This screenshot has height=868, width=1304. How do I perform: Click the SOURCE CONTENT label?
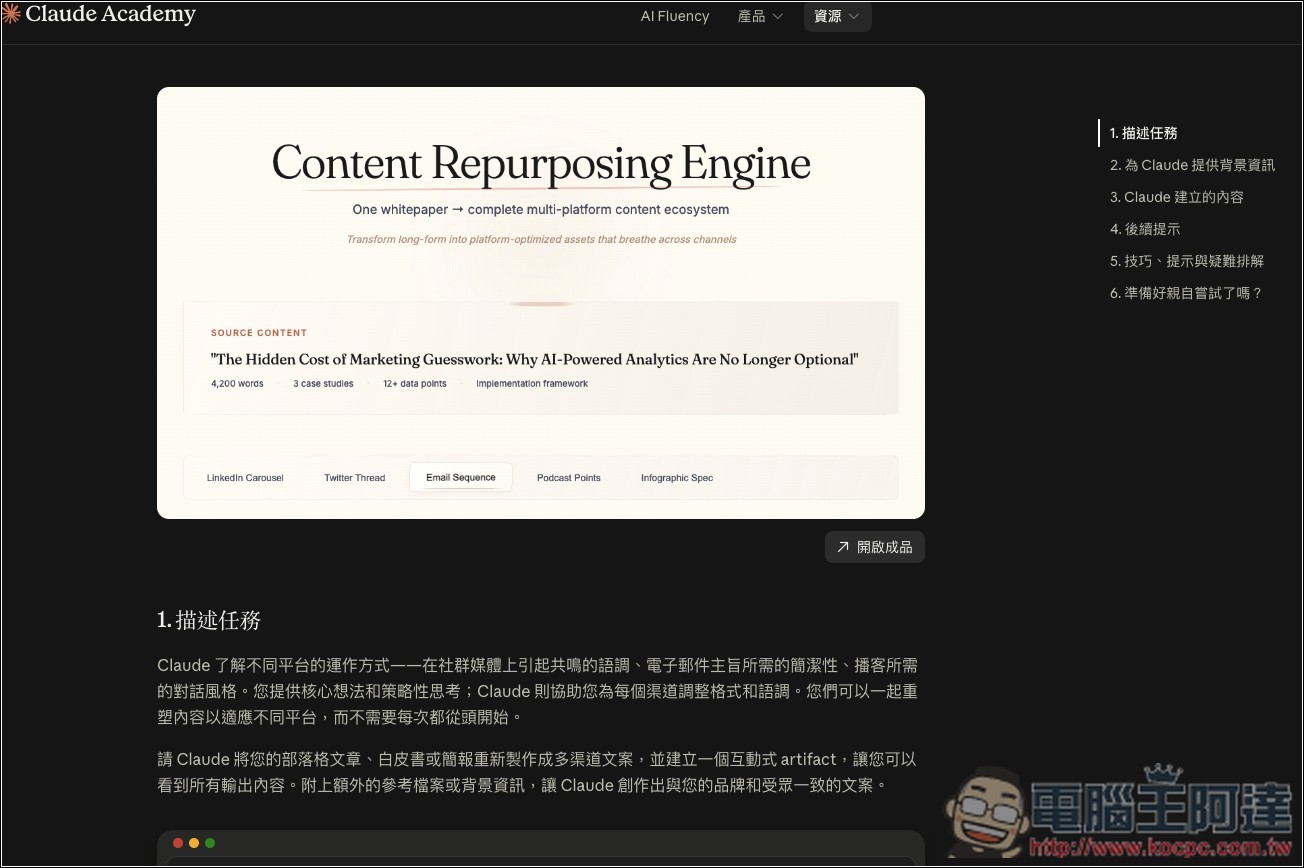259,333
